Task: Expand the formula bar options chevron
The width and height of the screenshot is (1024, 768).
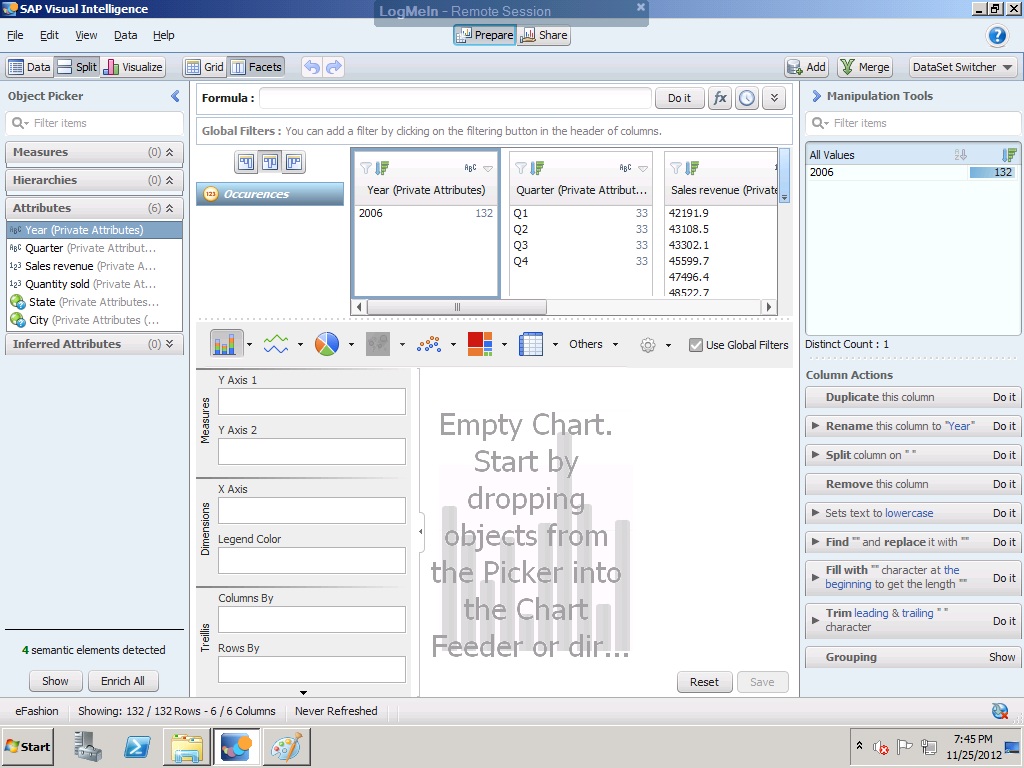Action: pos(774,98)
